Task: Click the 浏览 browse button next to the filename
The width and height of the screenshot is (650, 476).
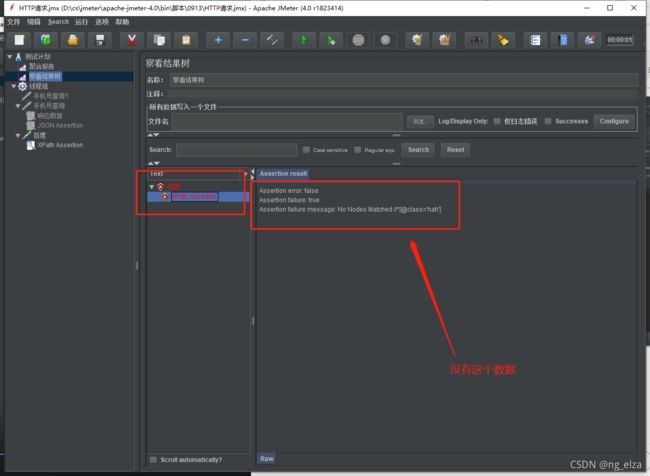Action: click(x=420, y=121)
